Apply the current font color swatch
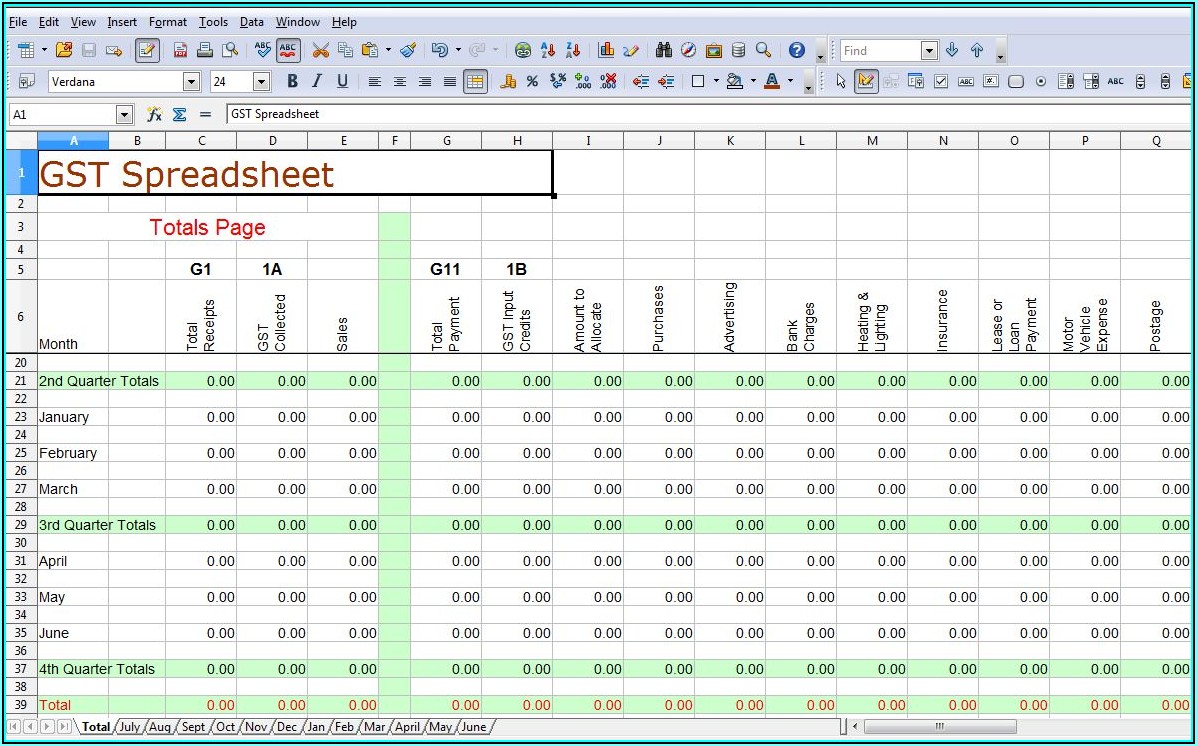 771,81
